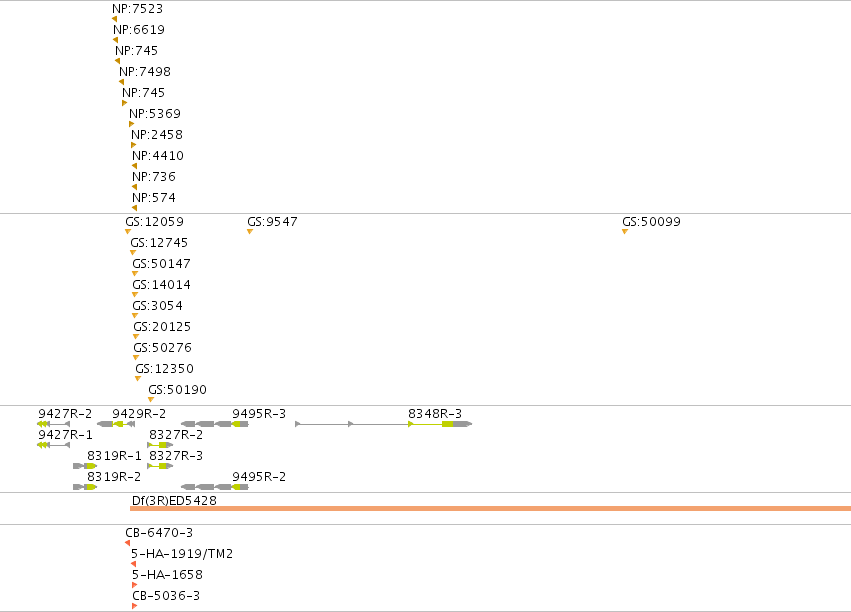Image resolution: width=851 pixels, height=612 pixels.
Task: Click the 8319R-2 text label
Action: coord(114,476)
